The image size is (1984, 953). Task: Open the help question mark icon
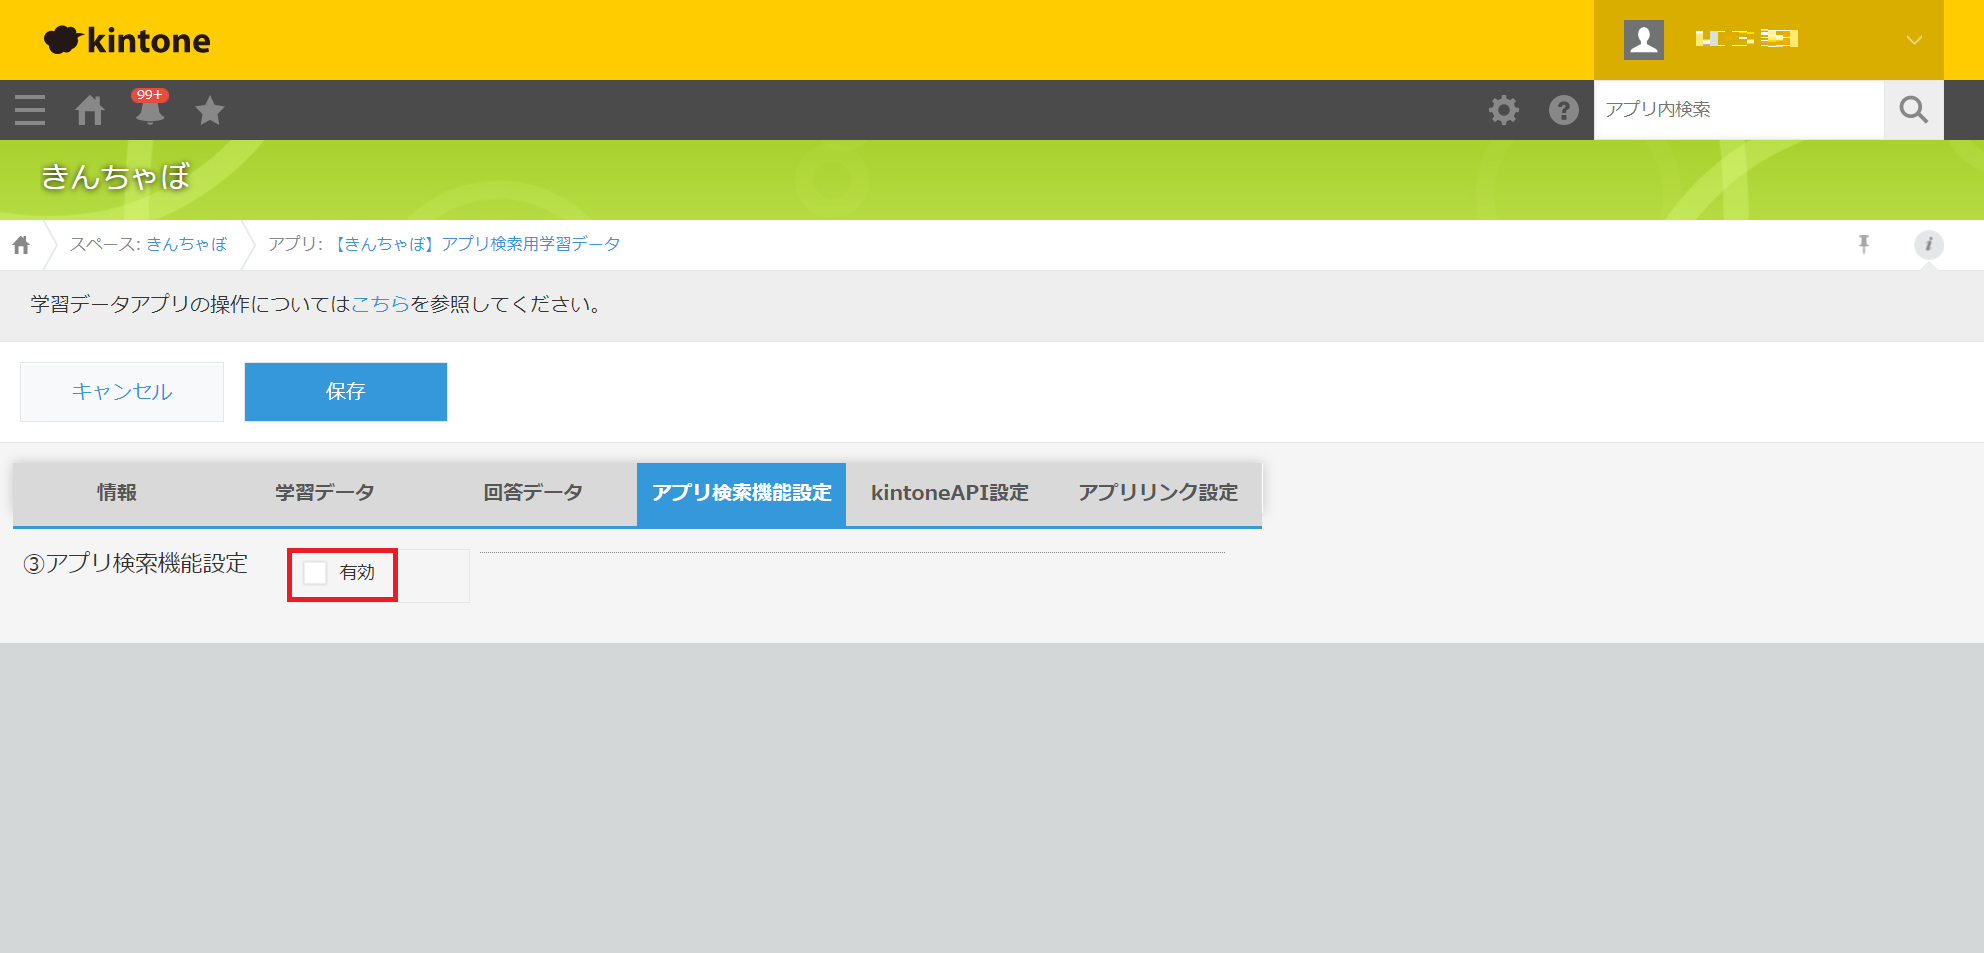click(x=1563, y=110)
